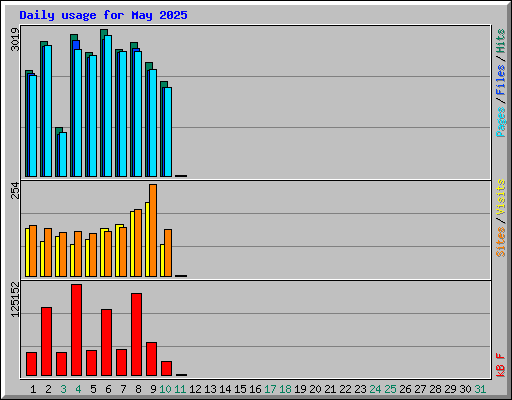The width and height of the screenshot is (512, 400).
Task: Click the cyan pages bar for day 6
Action: tap(108, 106)
